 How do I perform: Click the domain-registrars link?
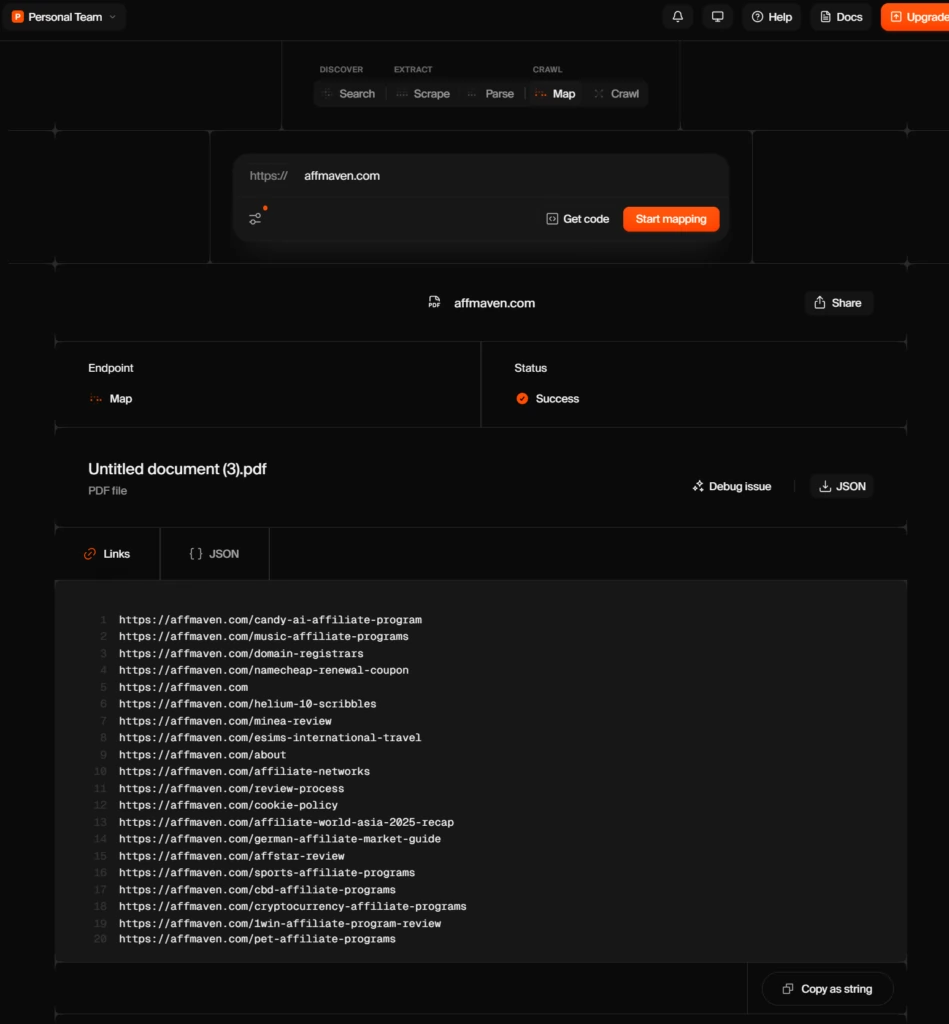[x=241, y=654]
